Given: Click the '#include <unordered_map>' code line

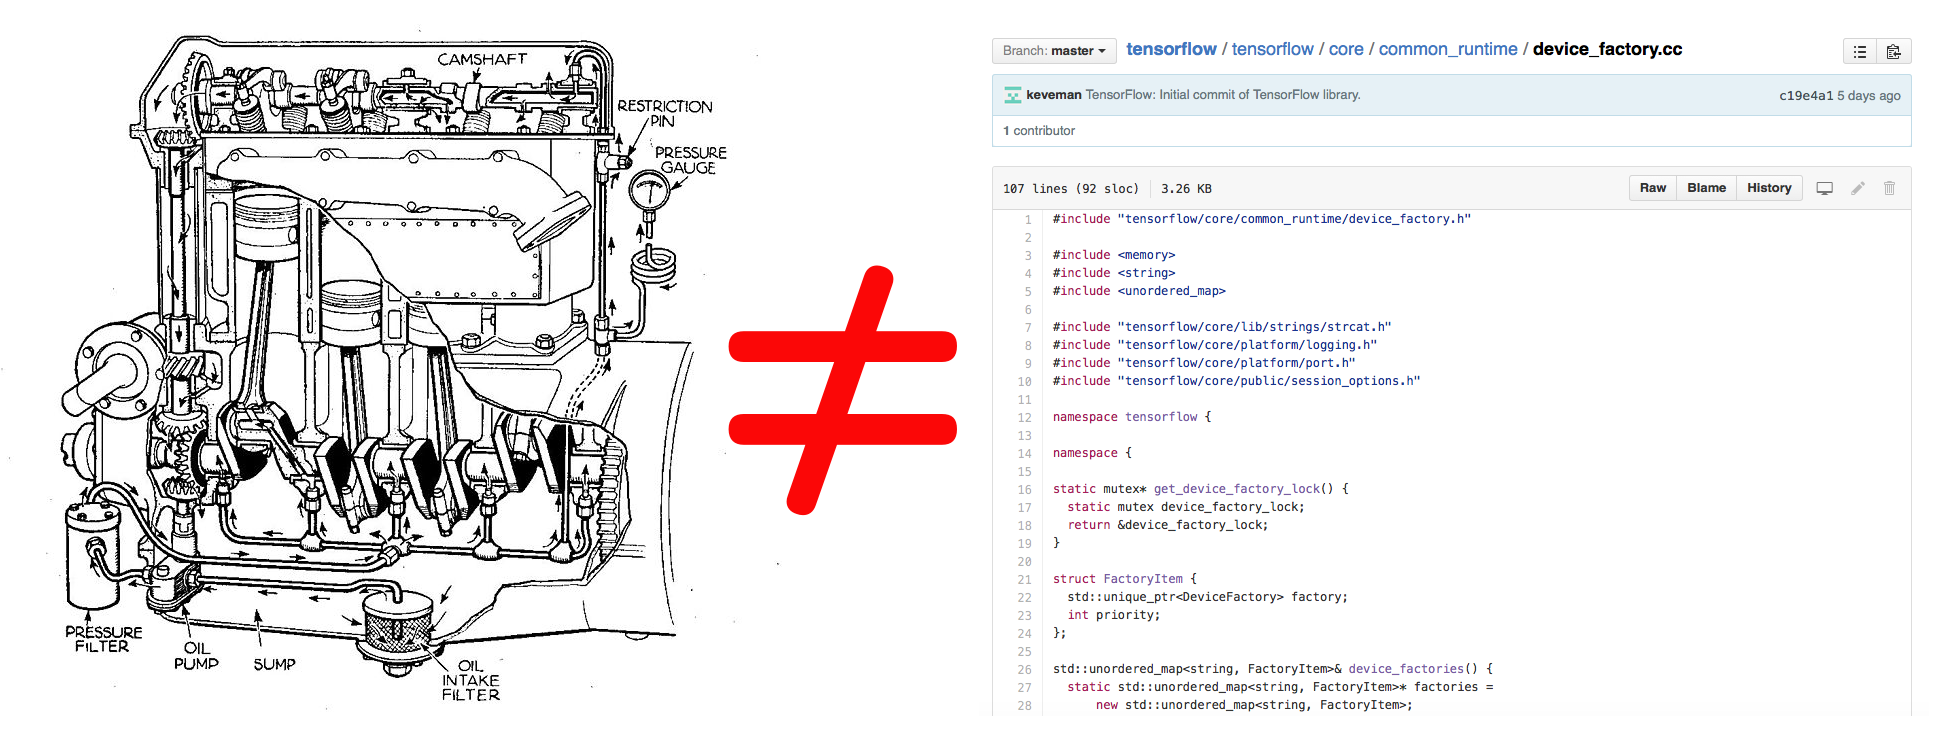Looking at the screenshot, I should pos(1139,291).
